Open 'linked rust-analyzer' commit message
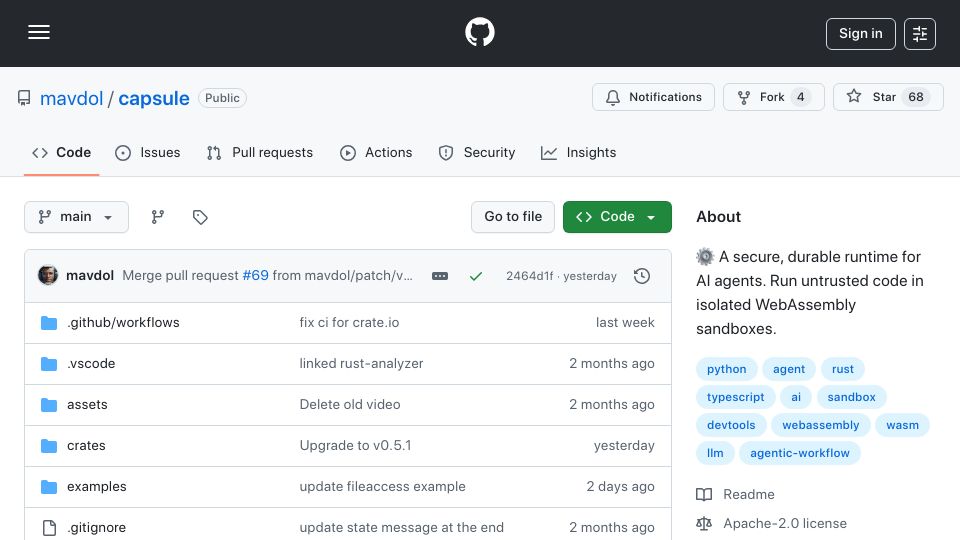This screenshot has width=960, height=540. pos(361,364)
